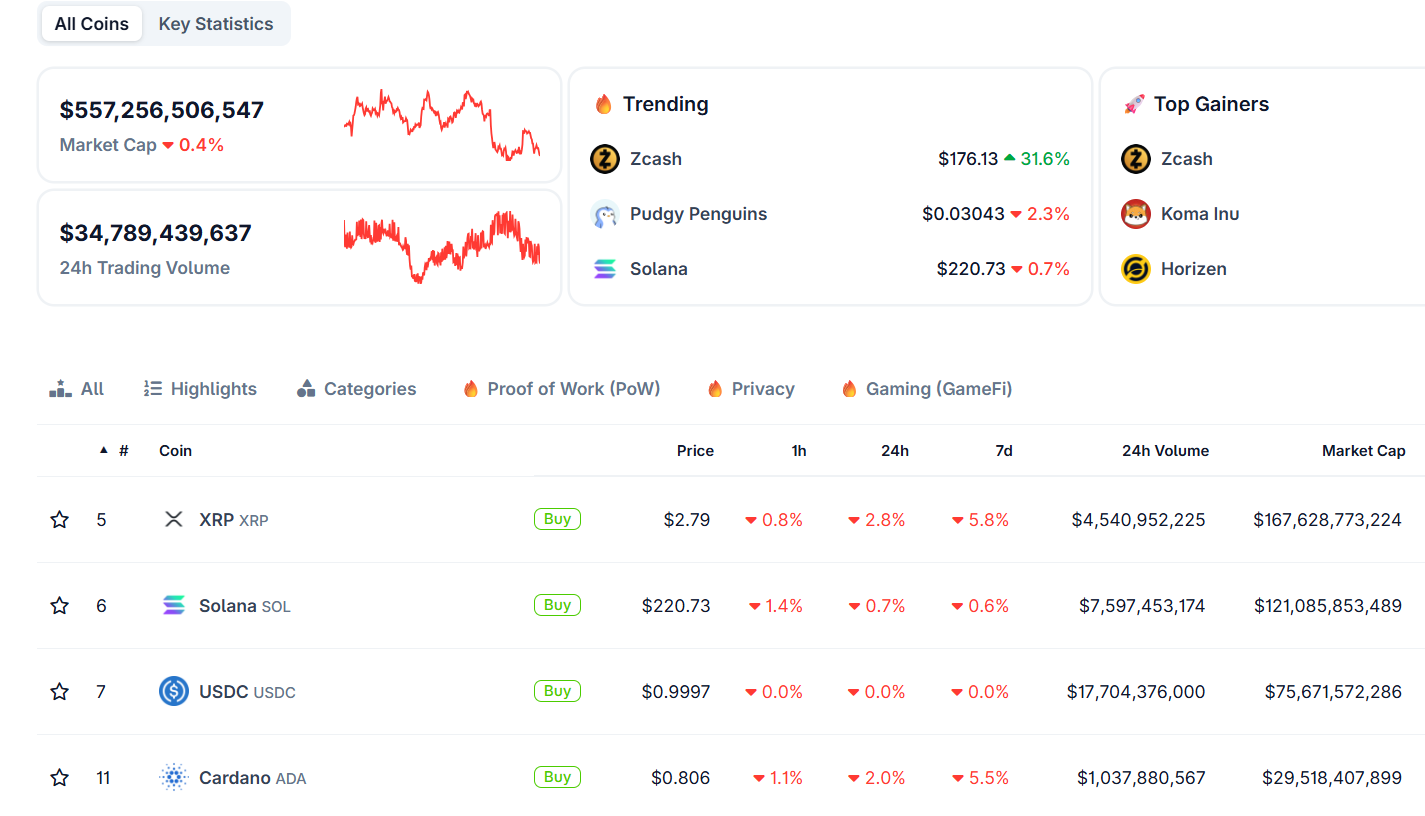This screenshot has height=816, width=1425.
Task: Click the Cardano logo icon
Action: [x=174, y=778]
